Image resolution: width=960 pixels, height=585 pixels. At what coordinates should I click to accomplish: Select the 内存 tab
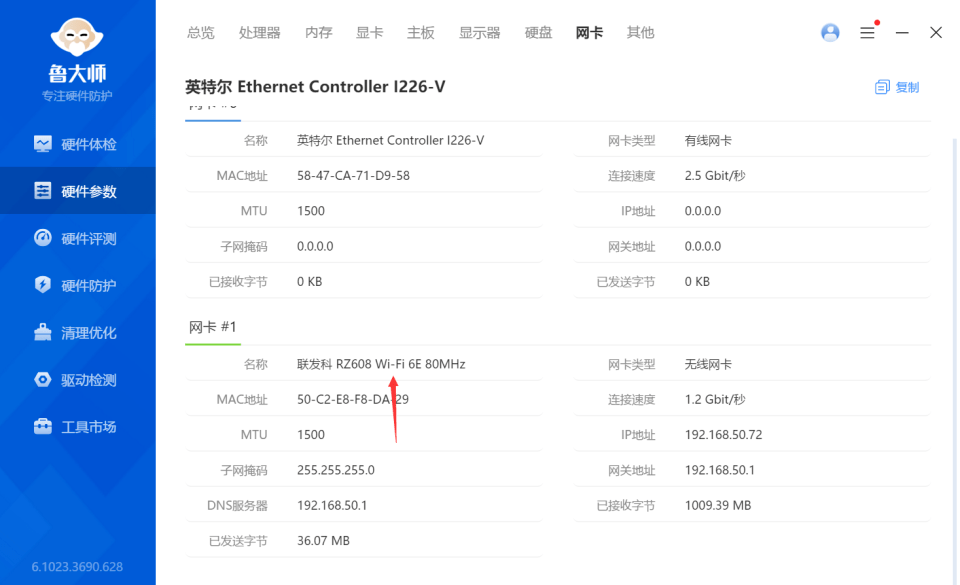(x=318, y=32)
